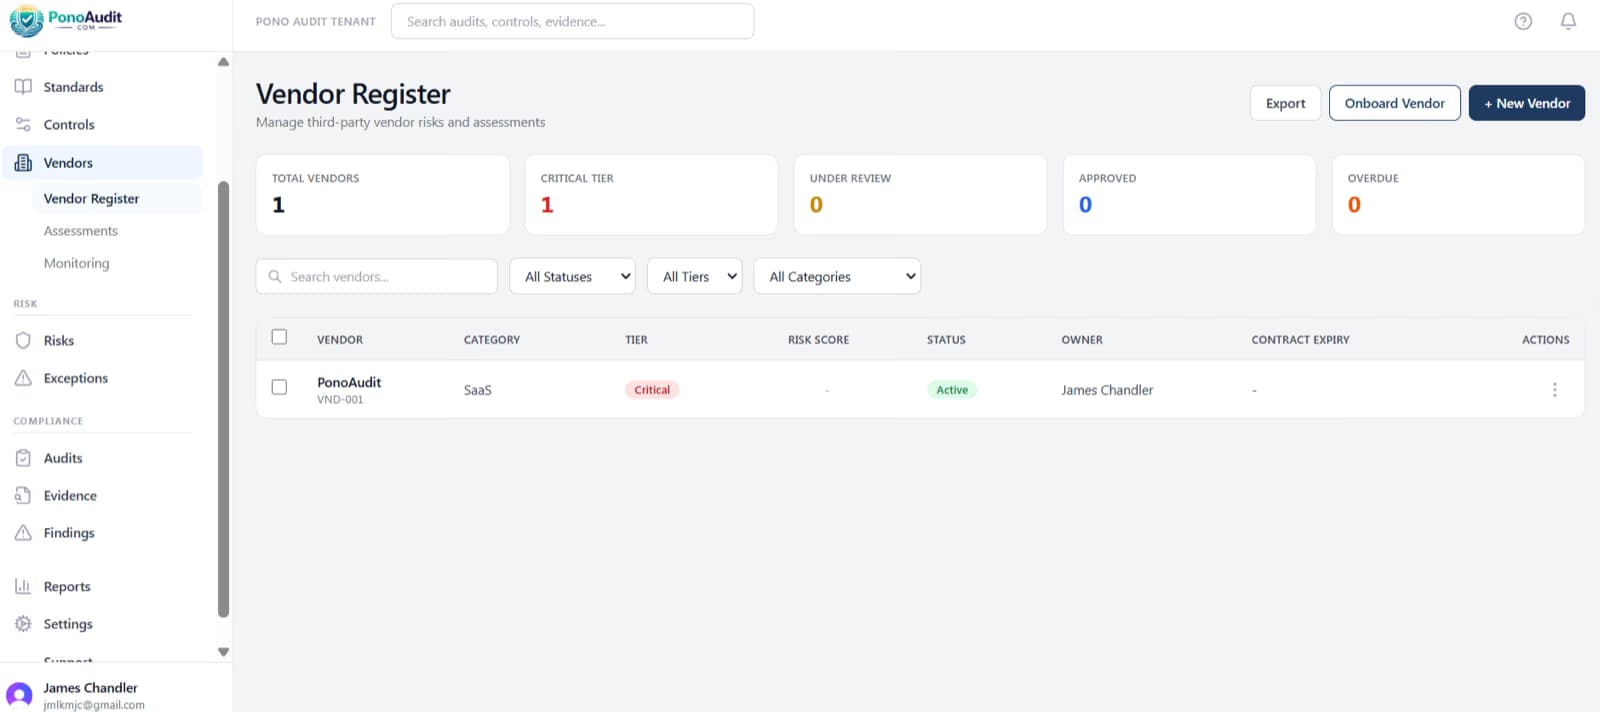Click the Evidence file icon
This screenshot has width=1600, height=712.
click(23, 496)
